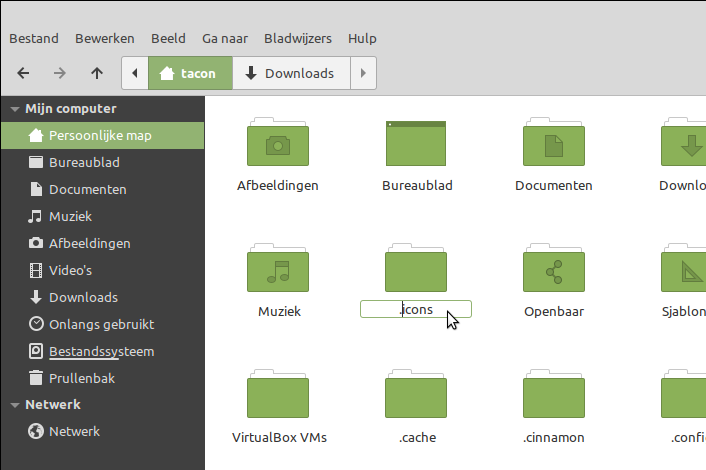The height and width of the screenshot is (470, 706).
Task: Go up to the parent folder
Action: pyautogui.click(x=96, y=73)
